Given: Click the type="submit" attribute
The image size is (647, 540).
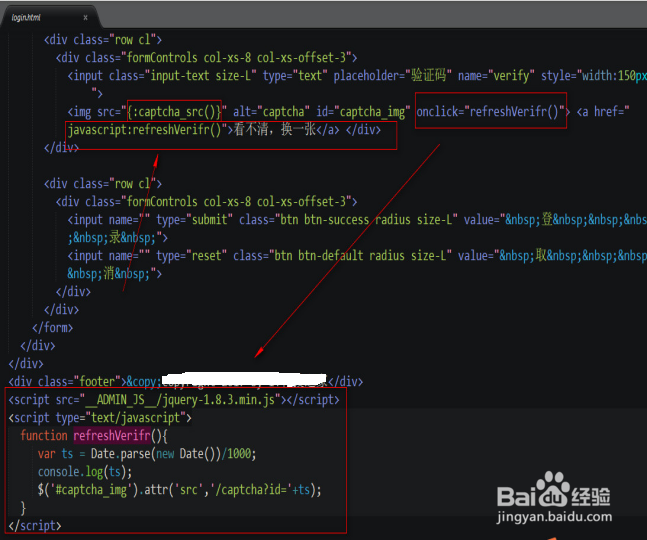Looking at the screenshot, I should pos(194,219).
